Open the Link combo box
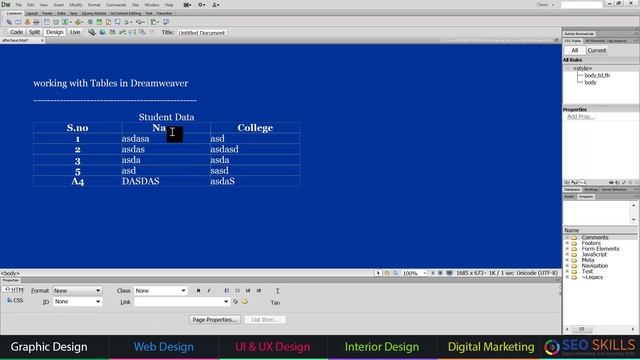This screenshot has height=360, width=640. (x=181, y=302)
